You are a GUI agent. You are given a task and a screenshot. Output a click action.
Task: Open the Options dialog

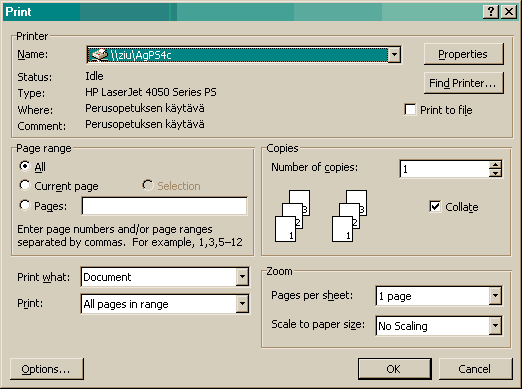pos(47,369)
